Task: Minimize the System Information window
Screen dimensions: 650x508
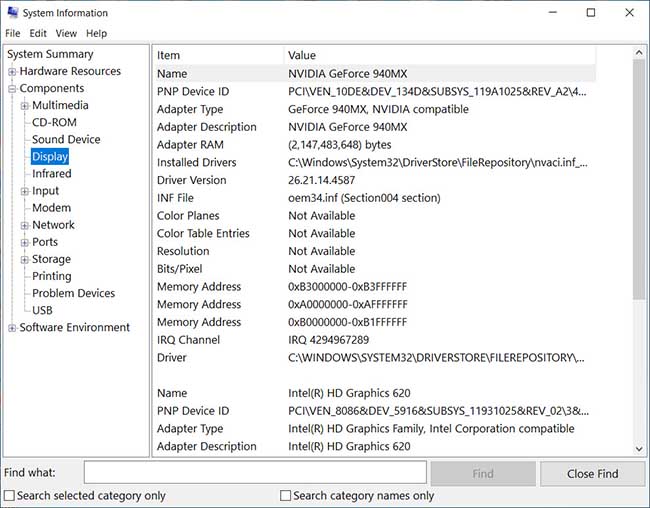Action: (553, 12)
